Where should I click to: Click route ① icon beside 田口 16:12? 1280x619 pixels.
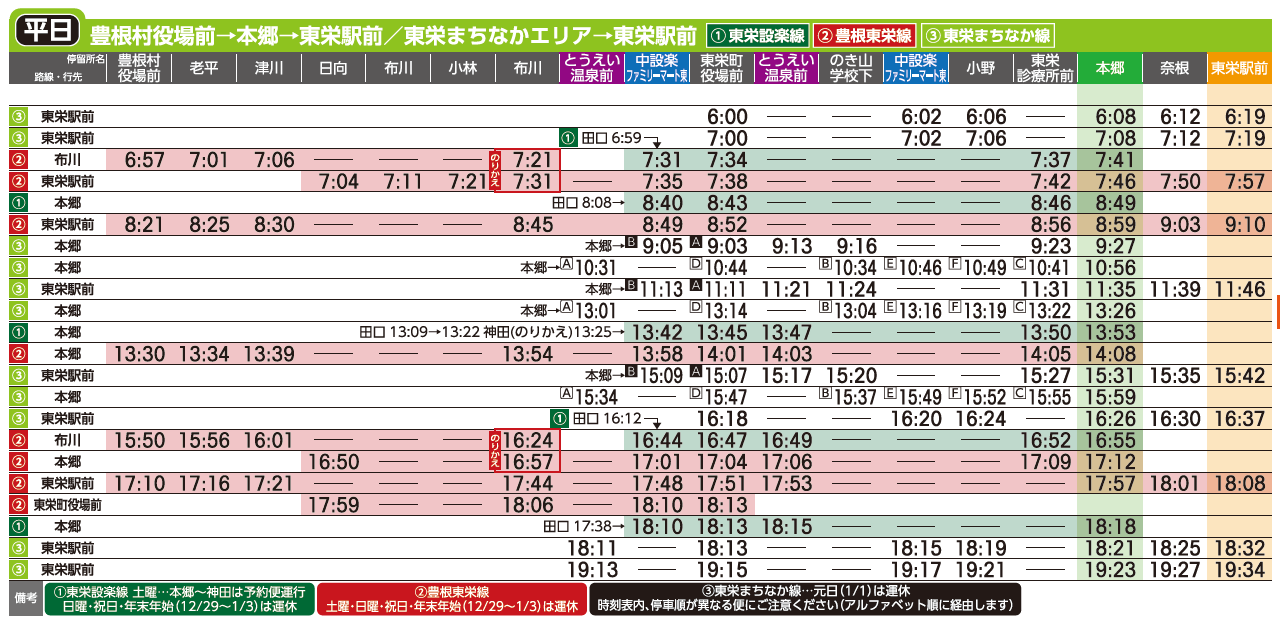(x=560, y=418)
